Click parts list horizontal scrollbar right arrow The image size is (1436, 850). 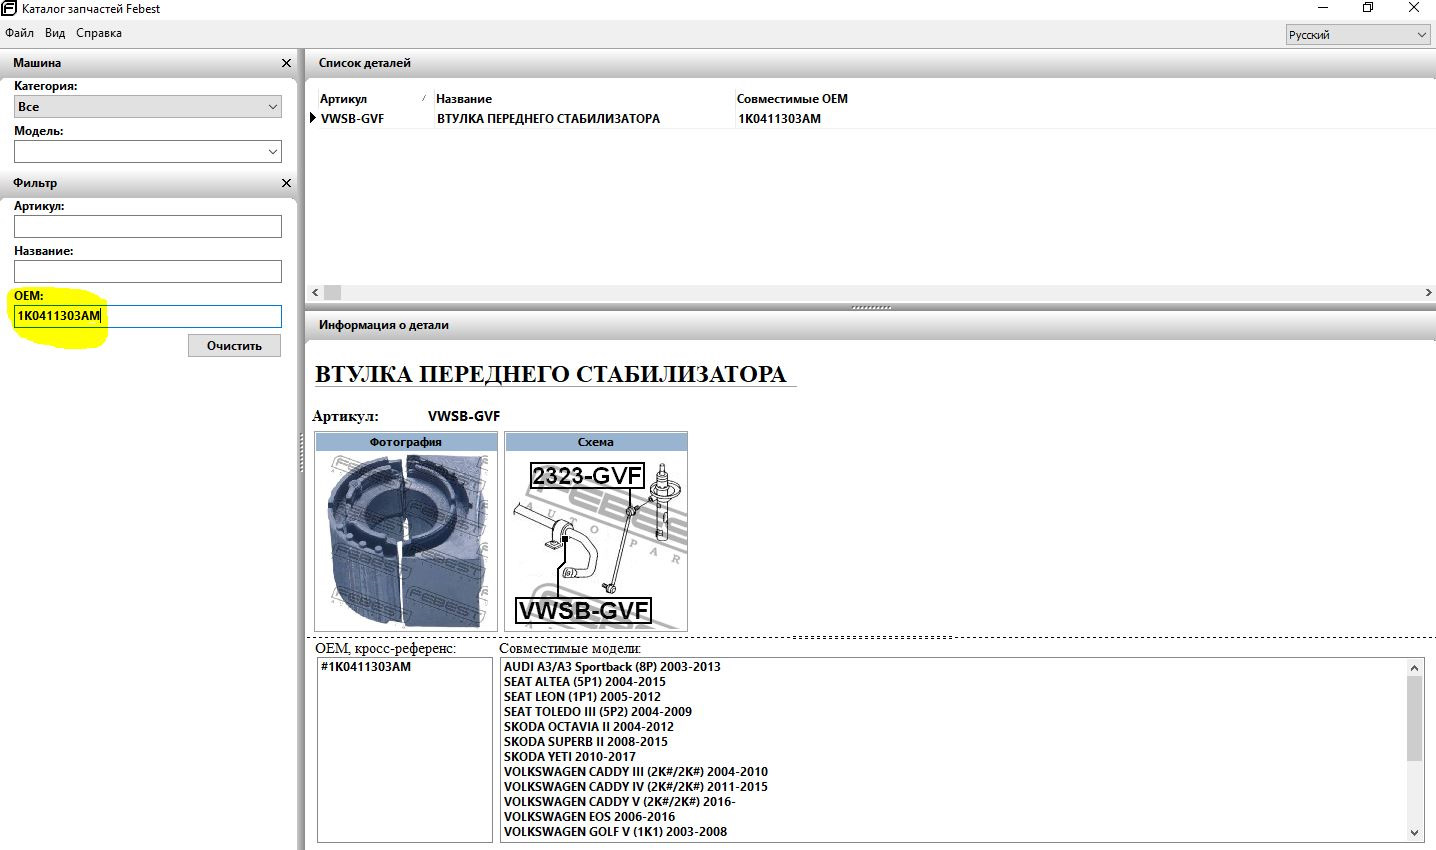pos(1428,293)
